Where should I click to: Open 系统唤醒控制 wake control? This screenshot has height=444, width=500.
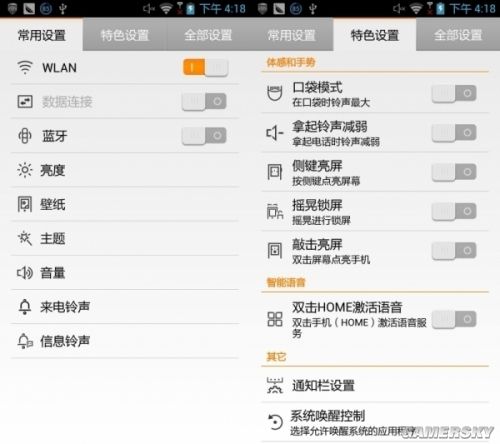pos(375,422)
